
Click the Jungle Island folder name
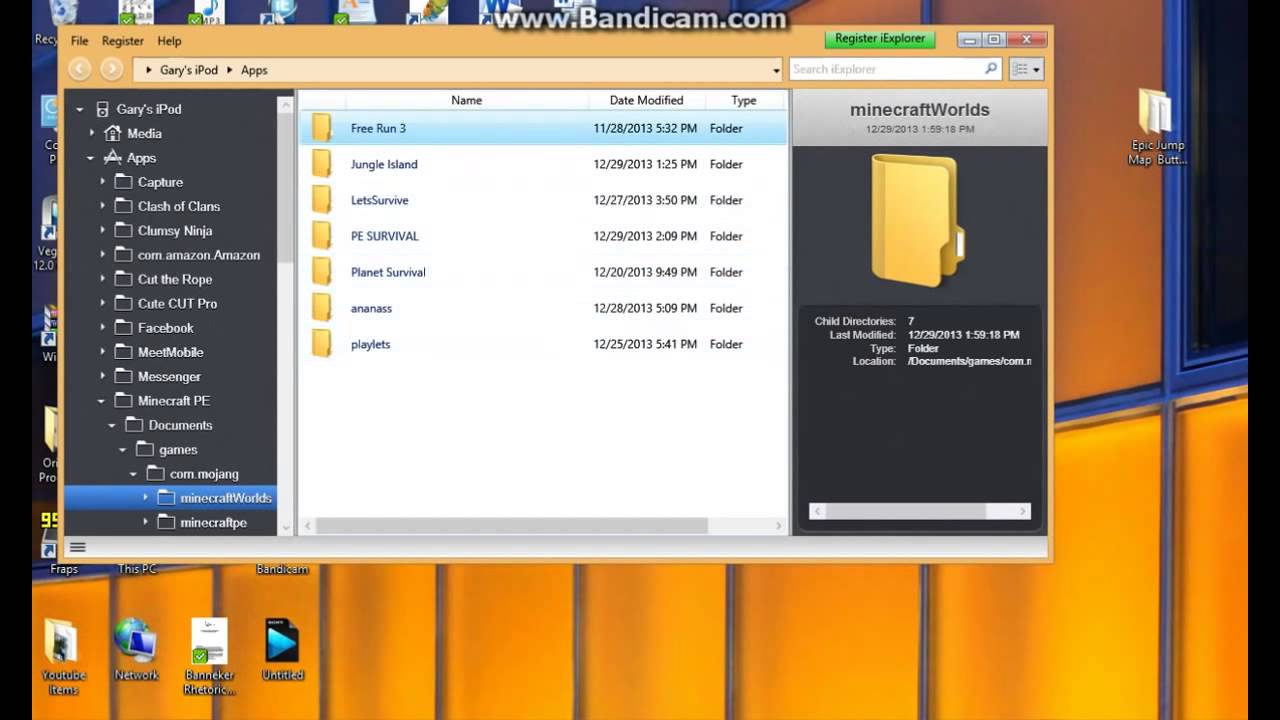384,164
